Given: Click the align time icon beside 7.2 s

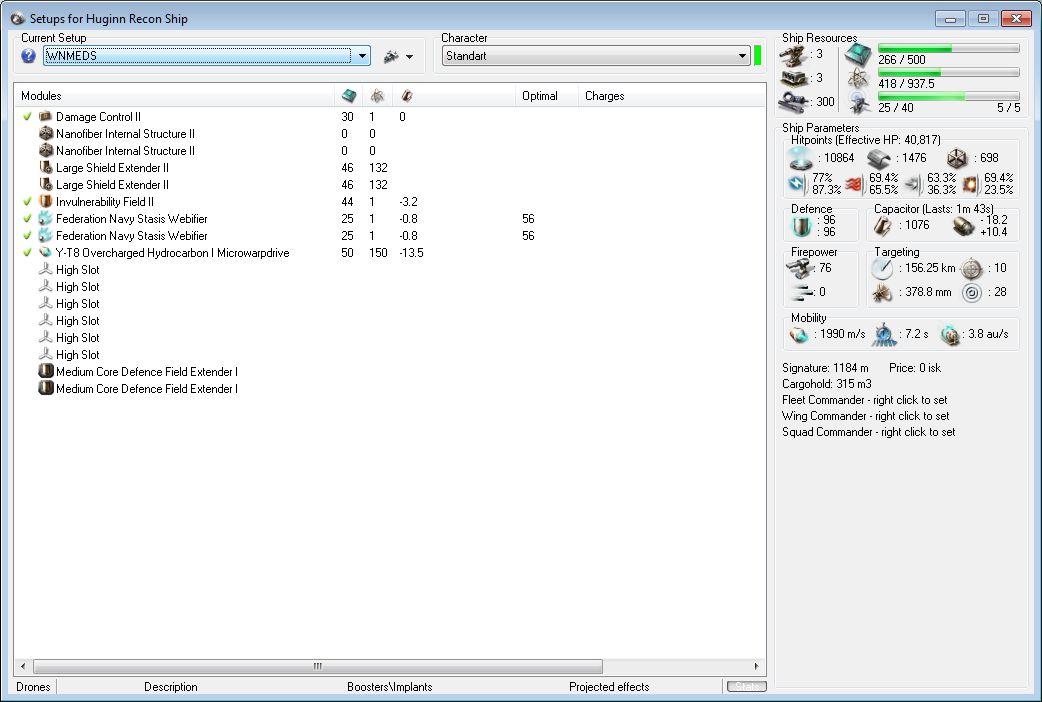Looking at the screenshot, I should [x=885, y=334].
